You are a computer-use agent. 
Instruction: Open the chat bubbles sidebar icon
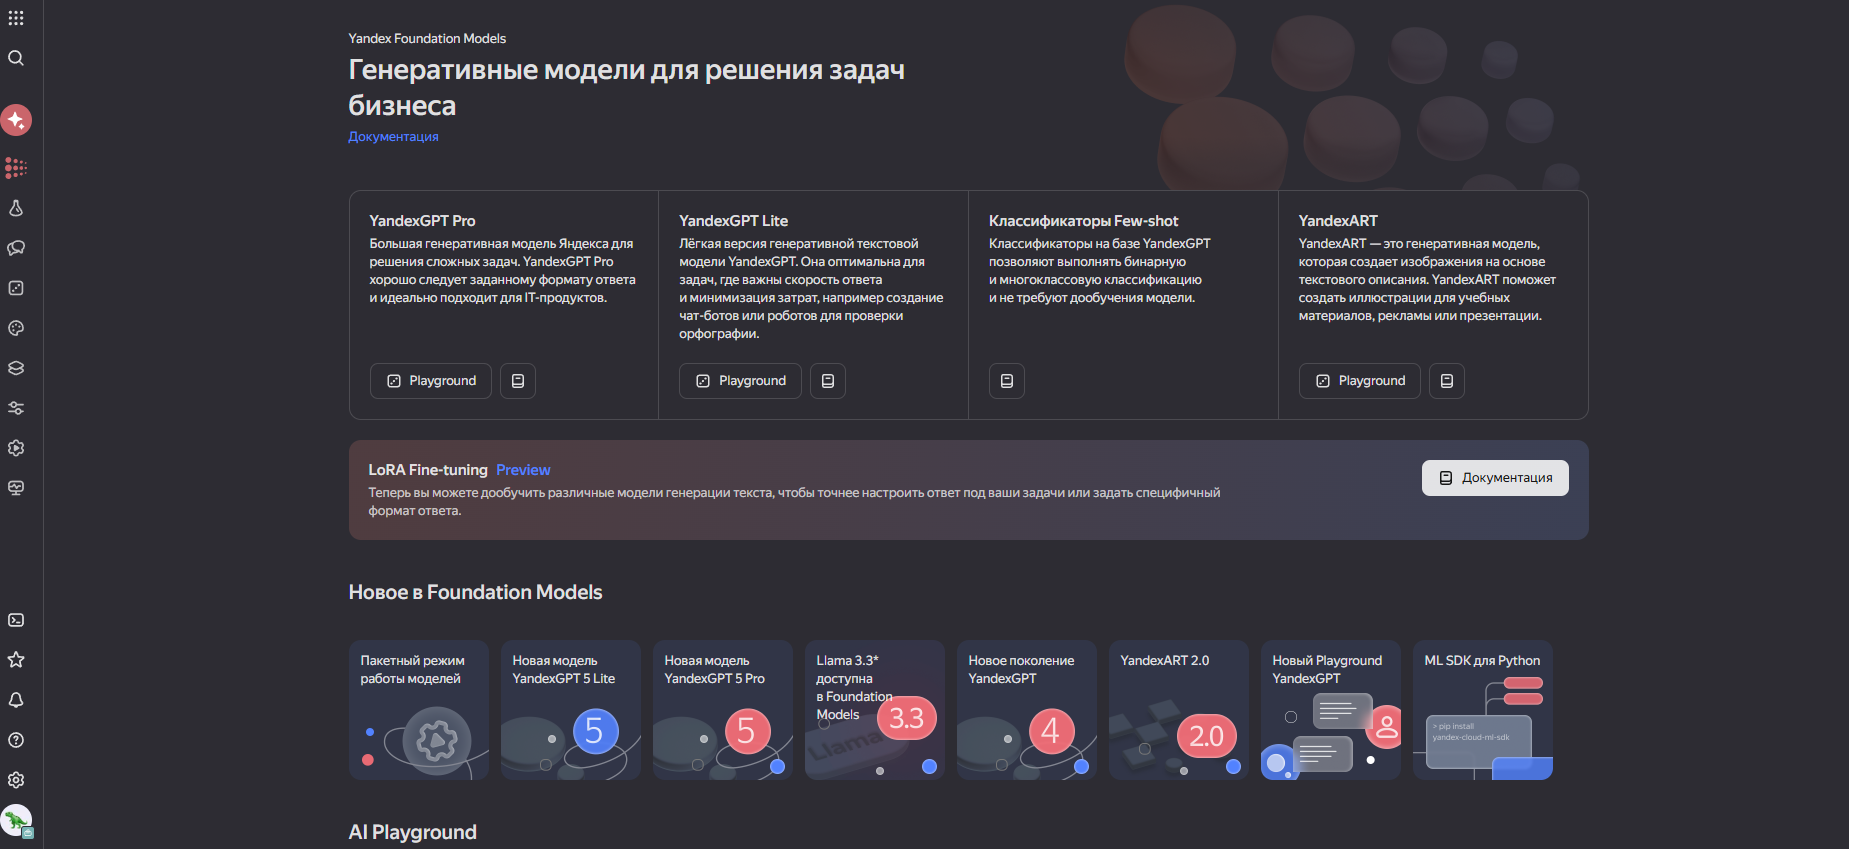pyautogui.click(x=16, y=248)
